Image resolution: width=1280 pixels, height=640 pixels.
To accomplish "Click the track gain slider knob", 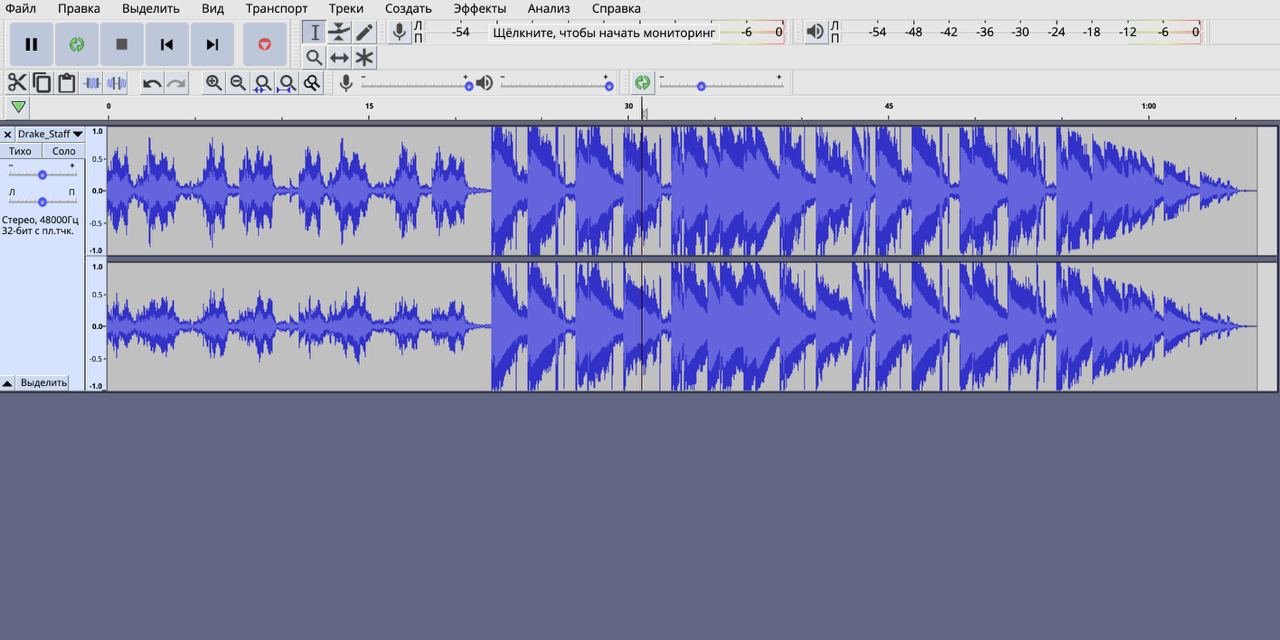I will (42, 174).
